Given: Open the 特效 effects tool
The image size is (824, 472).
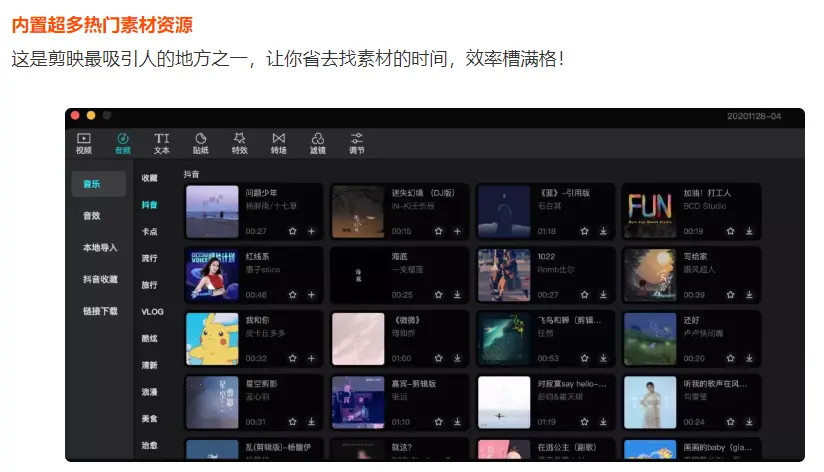Looking at the screenshot, I should pos(240,143).
